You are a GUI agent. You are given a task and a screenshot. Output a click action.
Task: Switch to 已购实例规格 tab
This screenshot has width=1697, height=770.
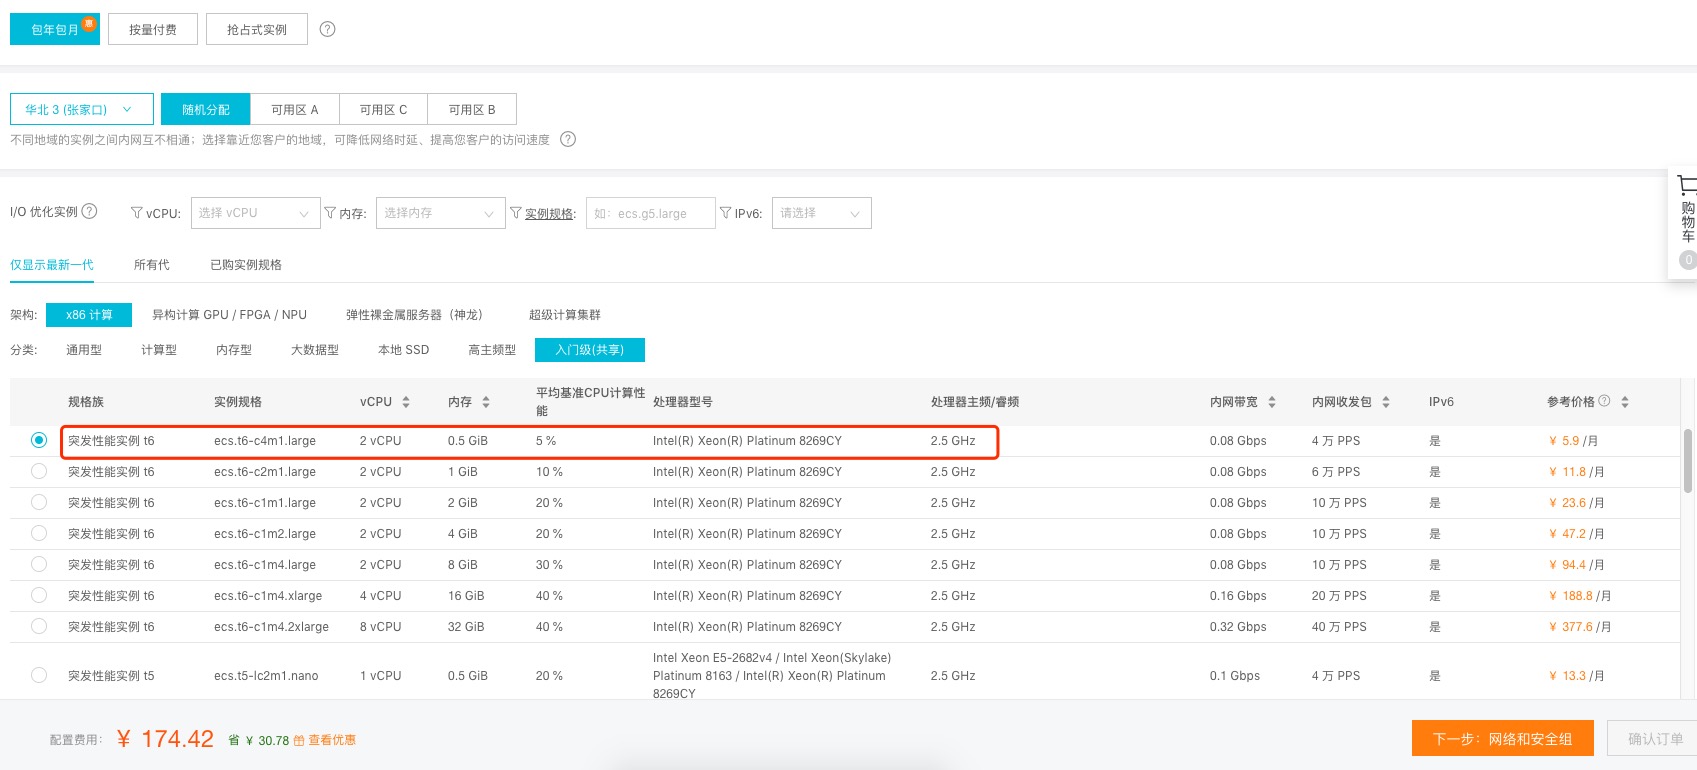click(x=246, y=265)
